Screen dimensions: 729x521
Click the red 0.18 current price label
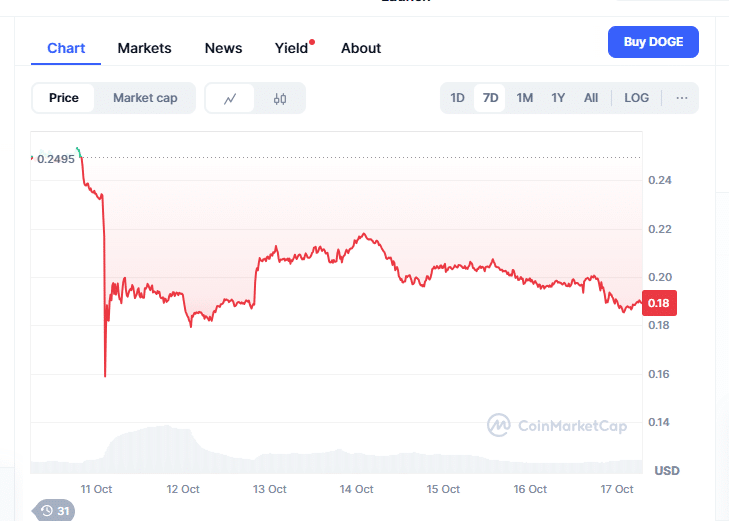click(x=658, y=303)
